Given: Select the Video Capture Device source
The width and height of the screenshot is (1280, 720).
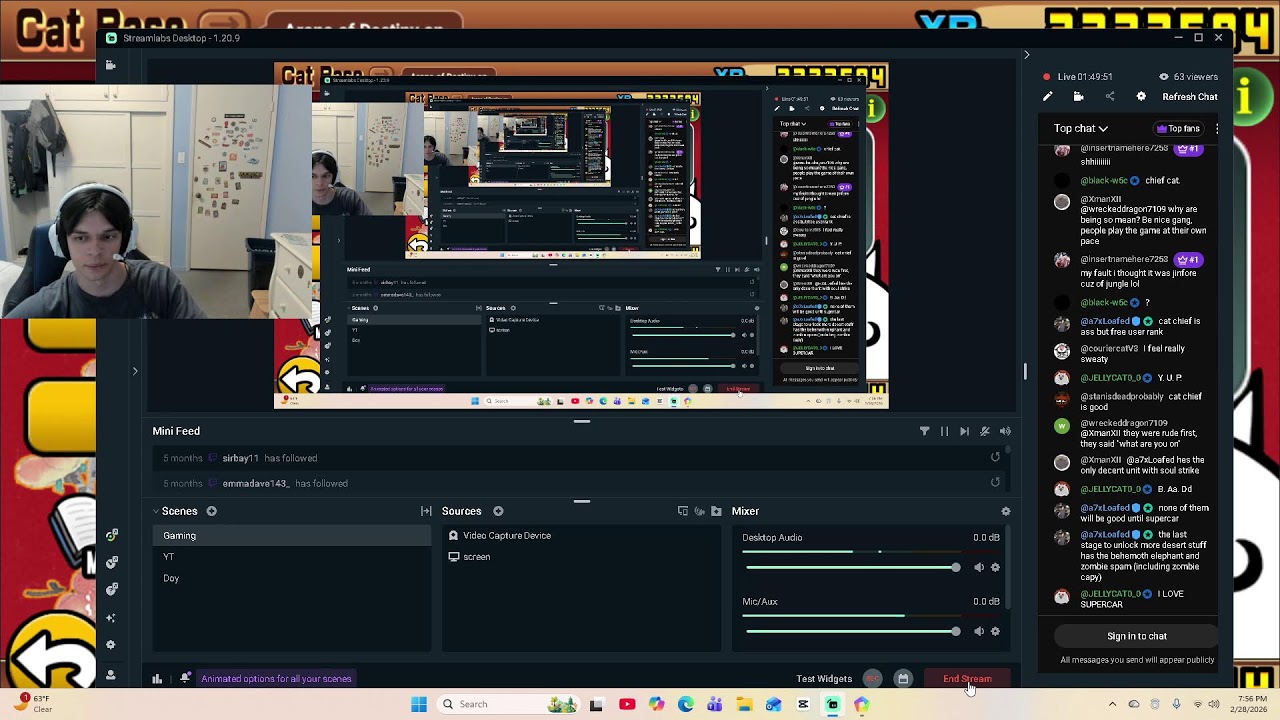Looking at the screenshot, I should [582, 536].
